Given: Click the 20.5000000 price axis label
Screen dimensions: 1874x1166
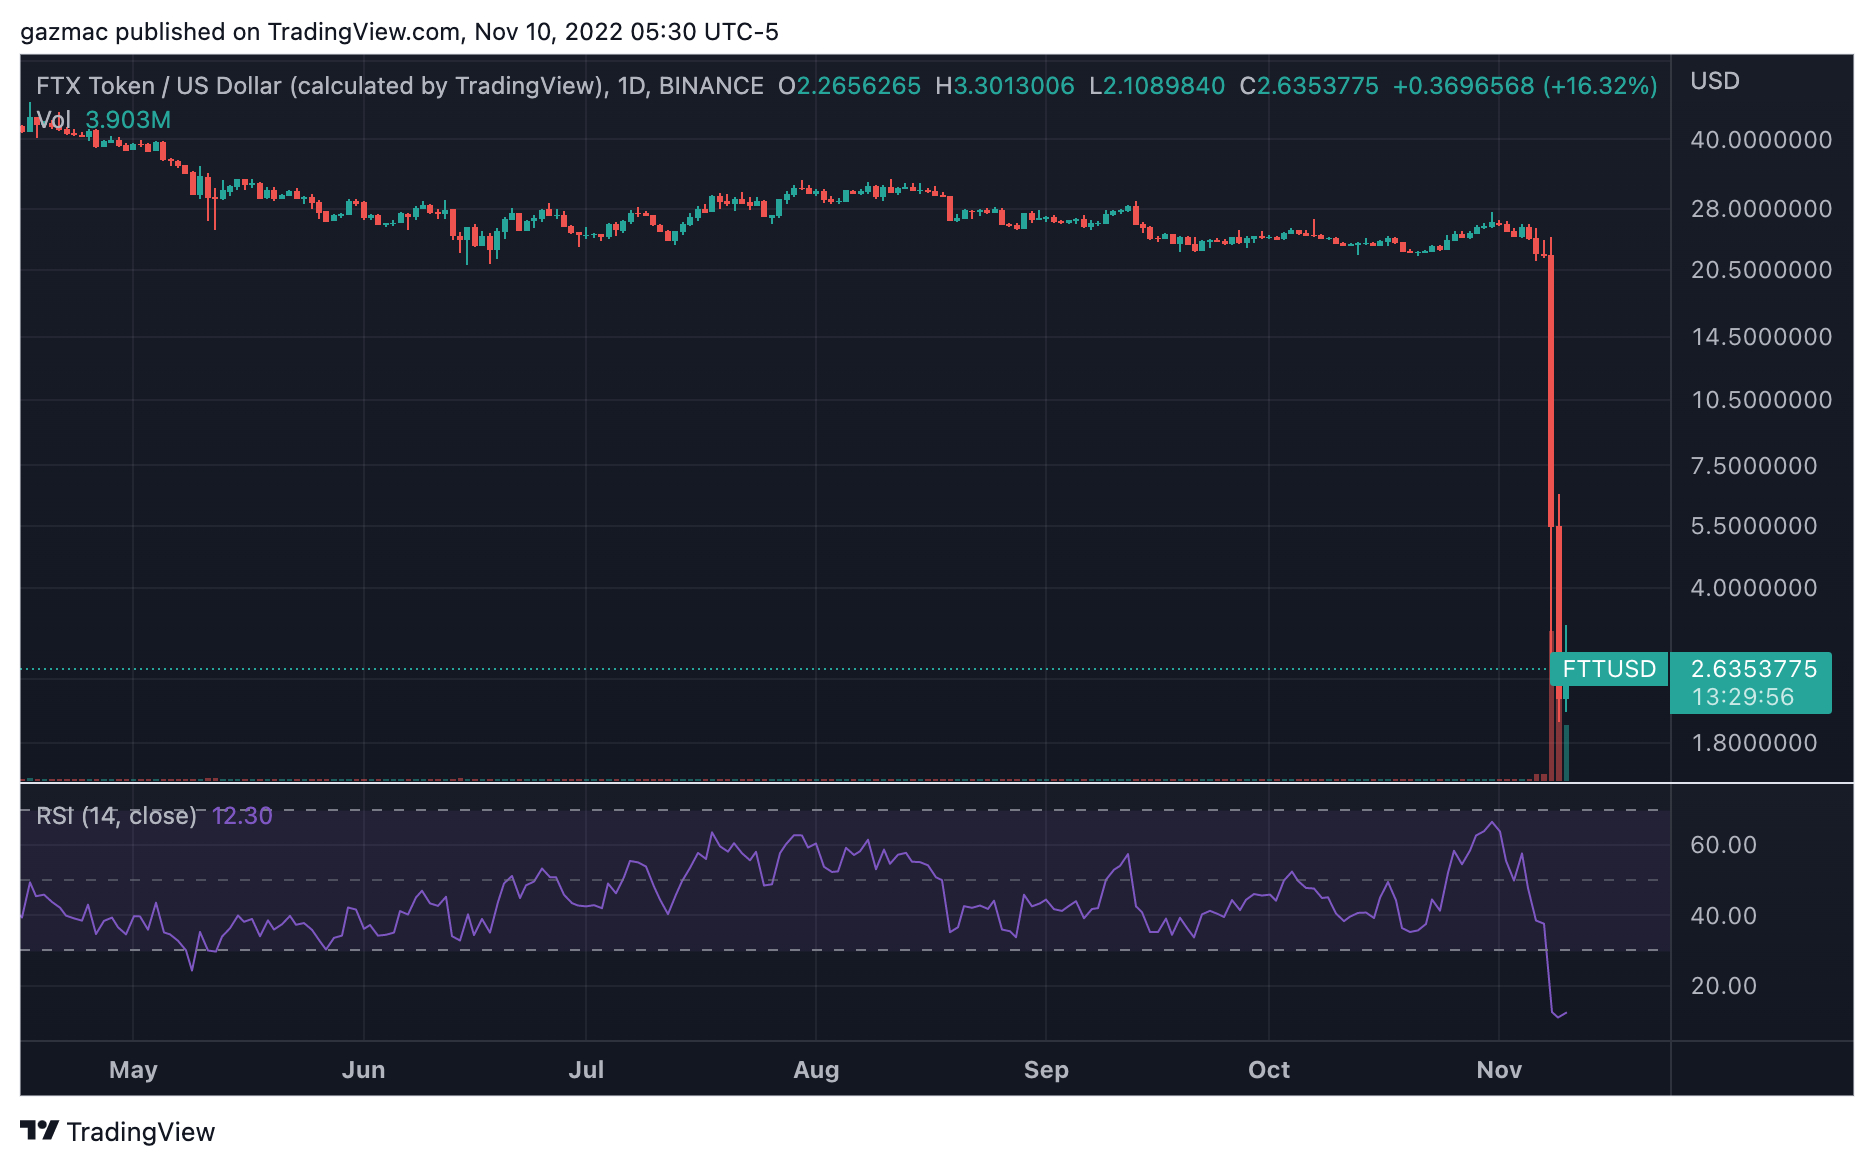Looking at the screenshot, I should click(1761, 270).
